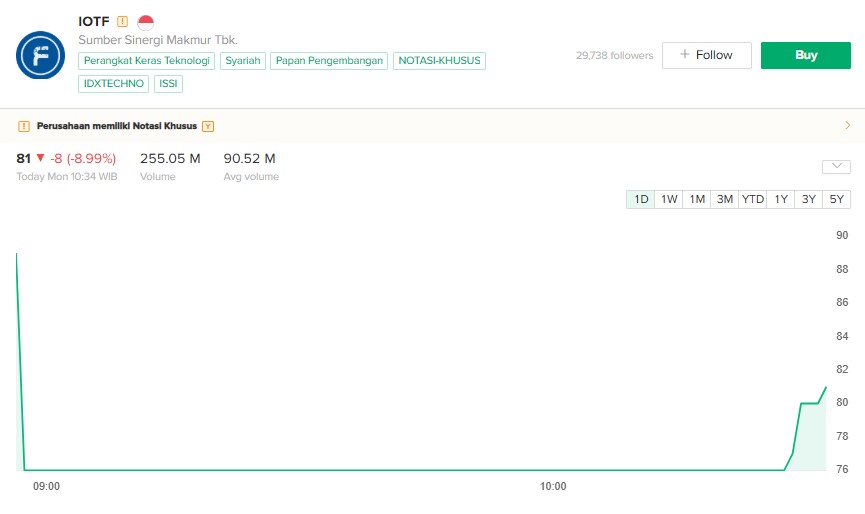Switch chart range to 1W

point(669,199)
